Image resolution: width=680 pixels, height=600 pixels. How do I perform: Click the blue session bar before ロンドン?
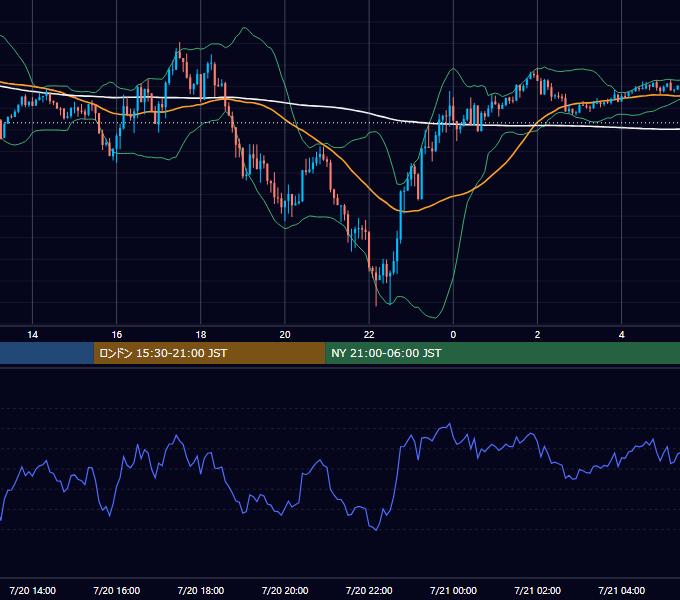click(47, 353)
